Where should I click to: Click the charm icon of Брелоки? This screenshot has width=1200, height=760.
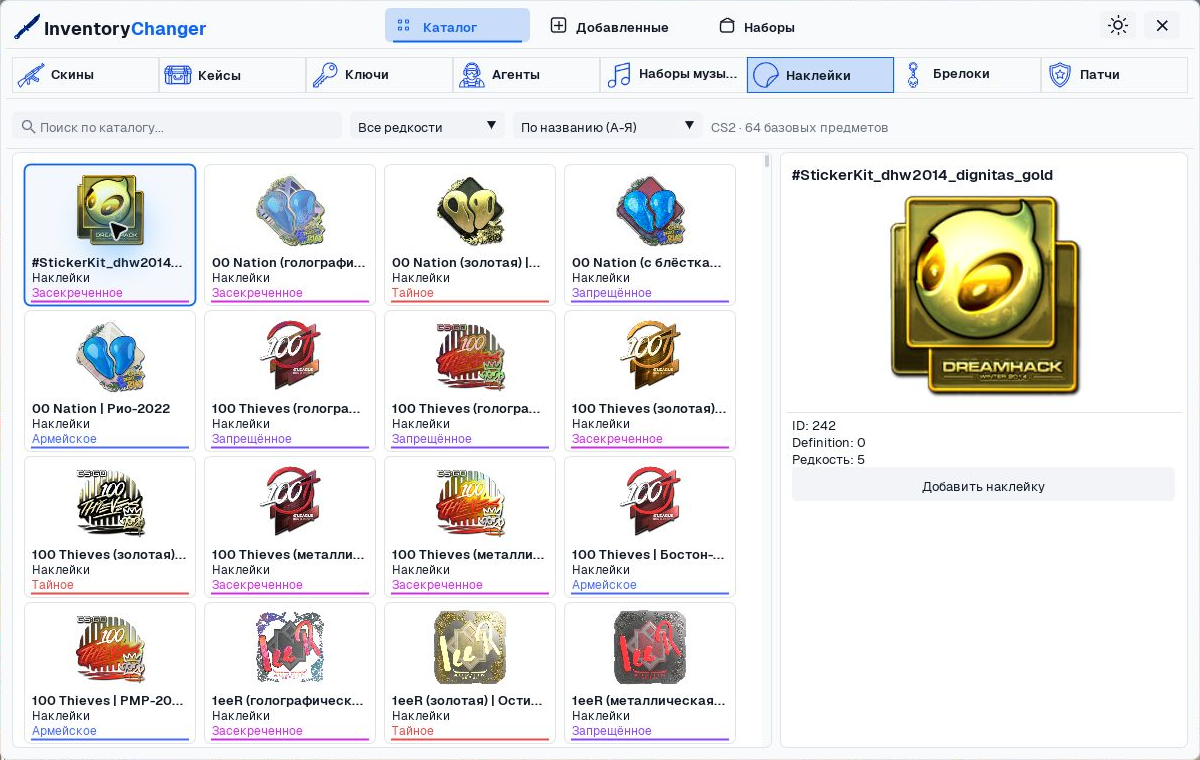(x=913, y=75)
